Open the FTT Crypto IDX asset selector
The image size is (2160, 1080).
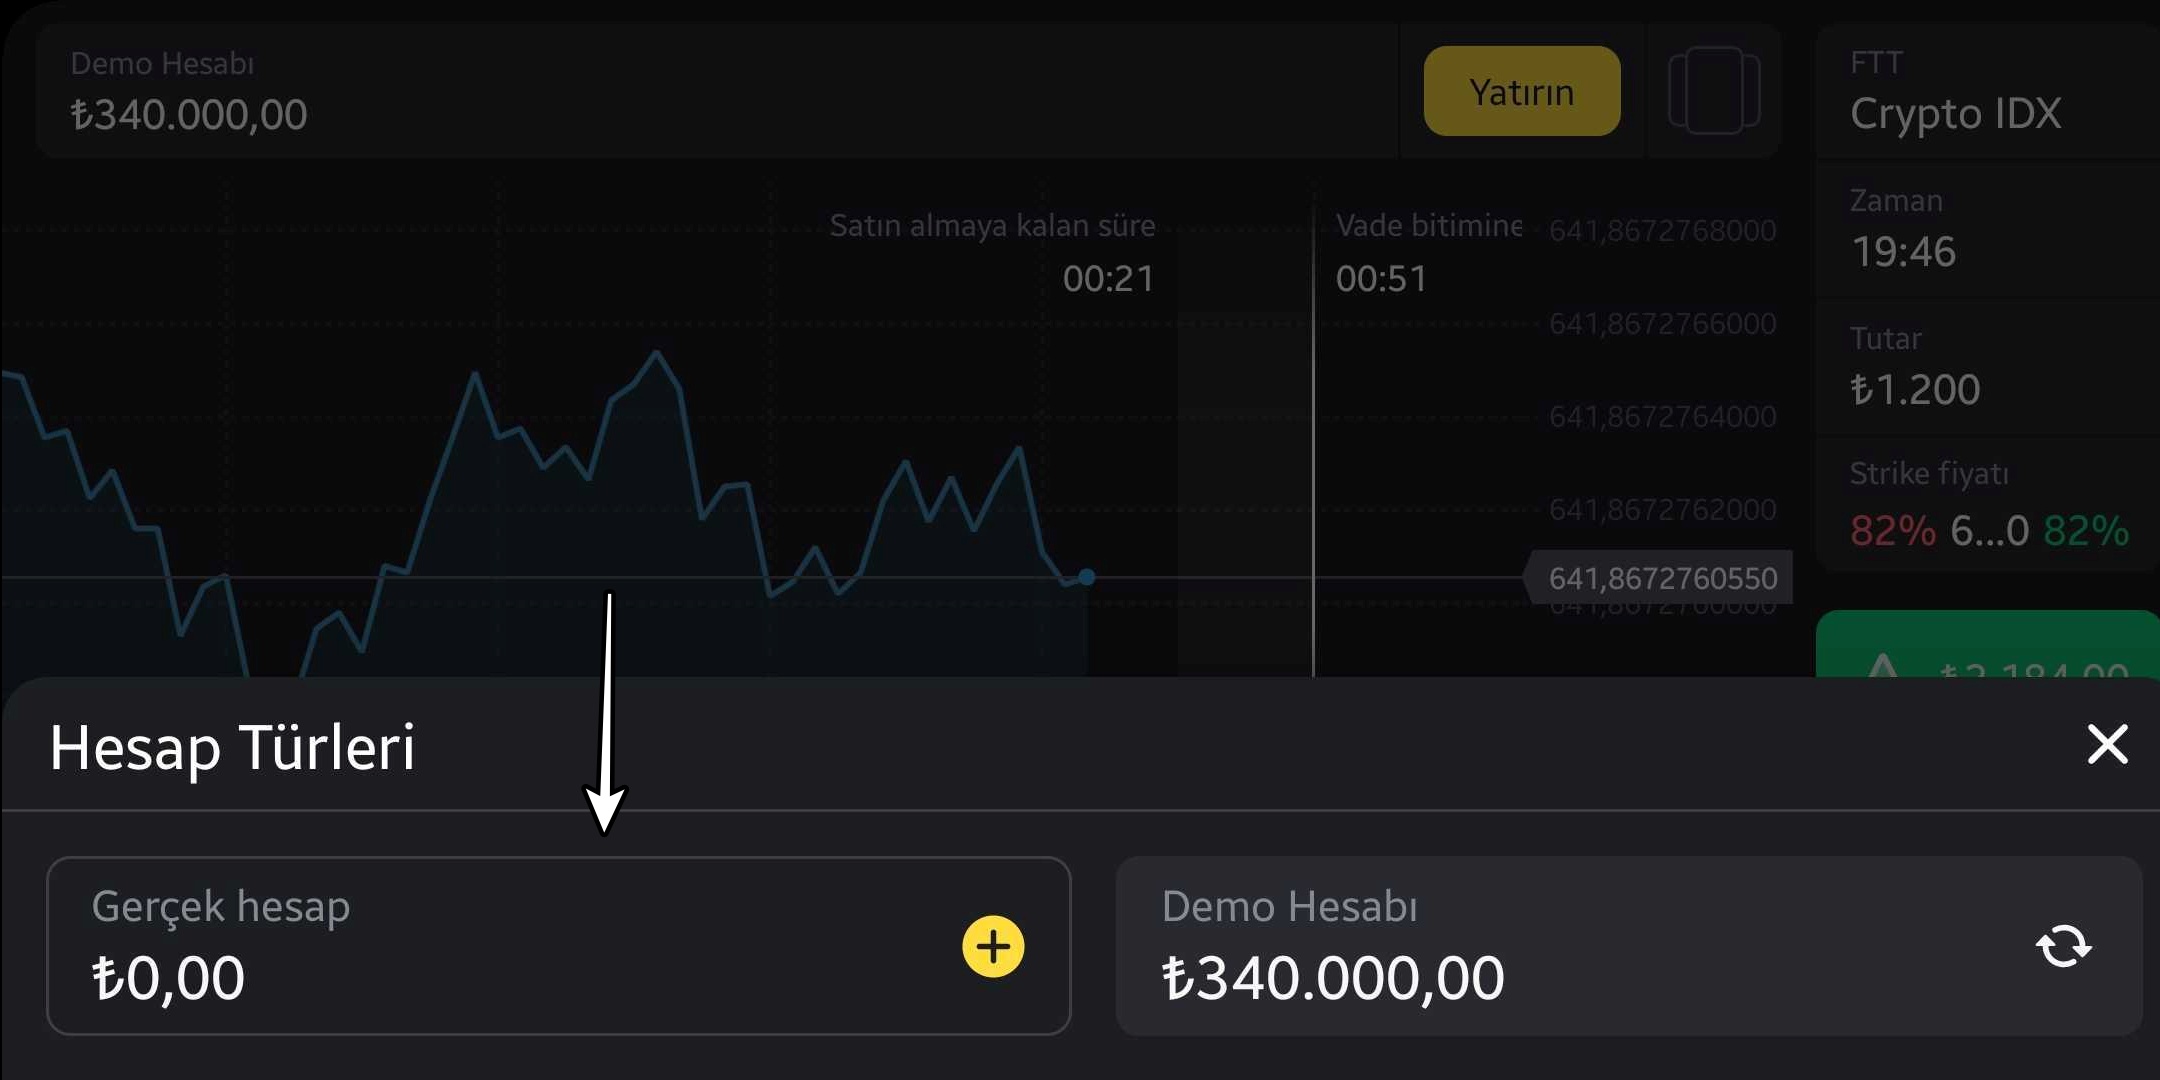[x=1985, y=92]
